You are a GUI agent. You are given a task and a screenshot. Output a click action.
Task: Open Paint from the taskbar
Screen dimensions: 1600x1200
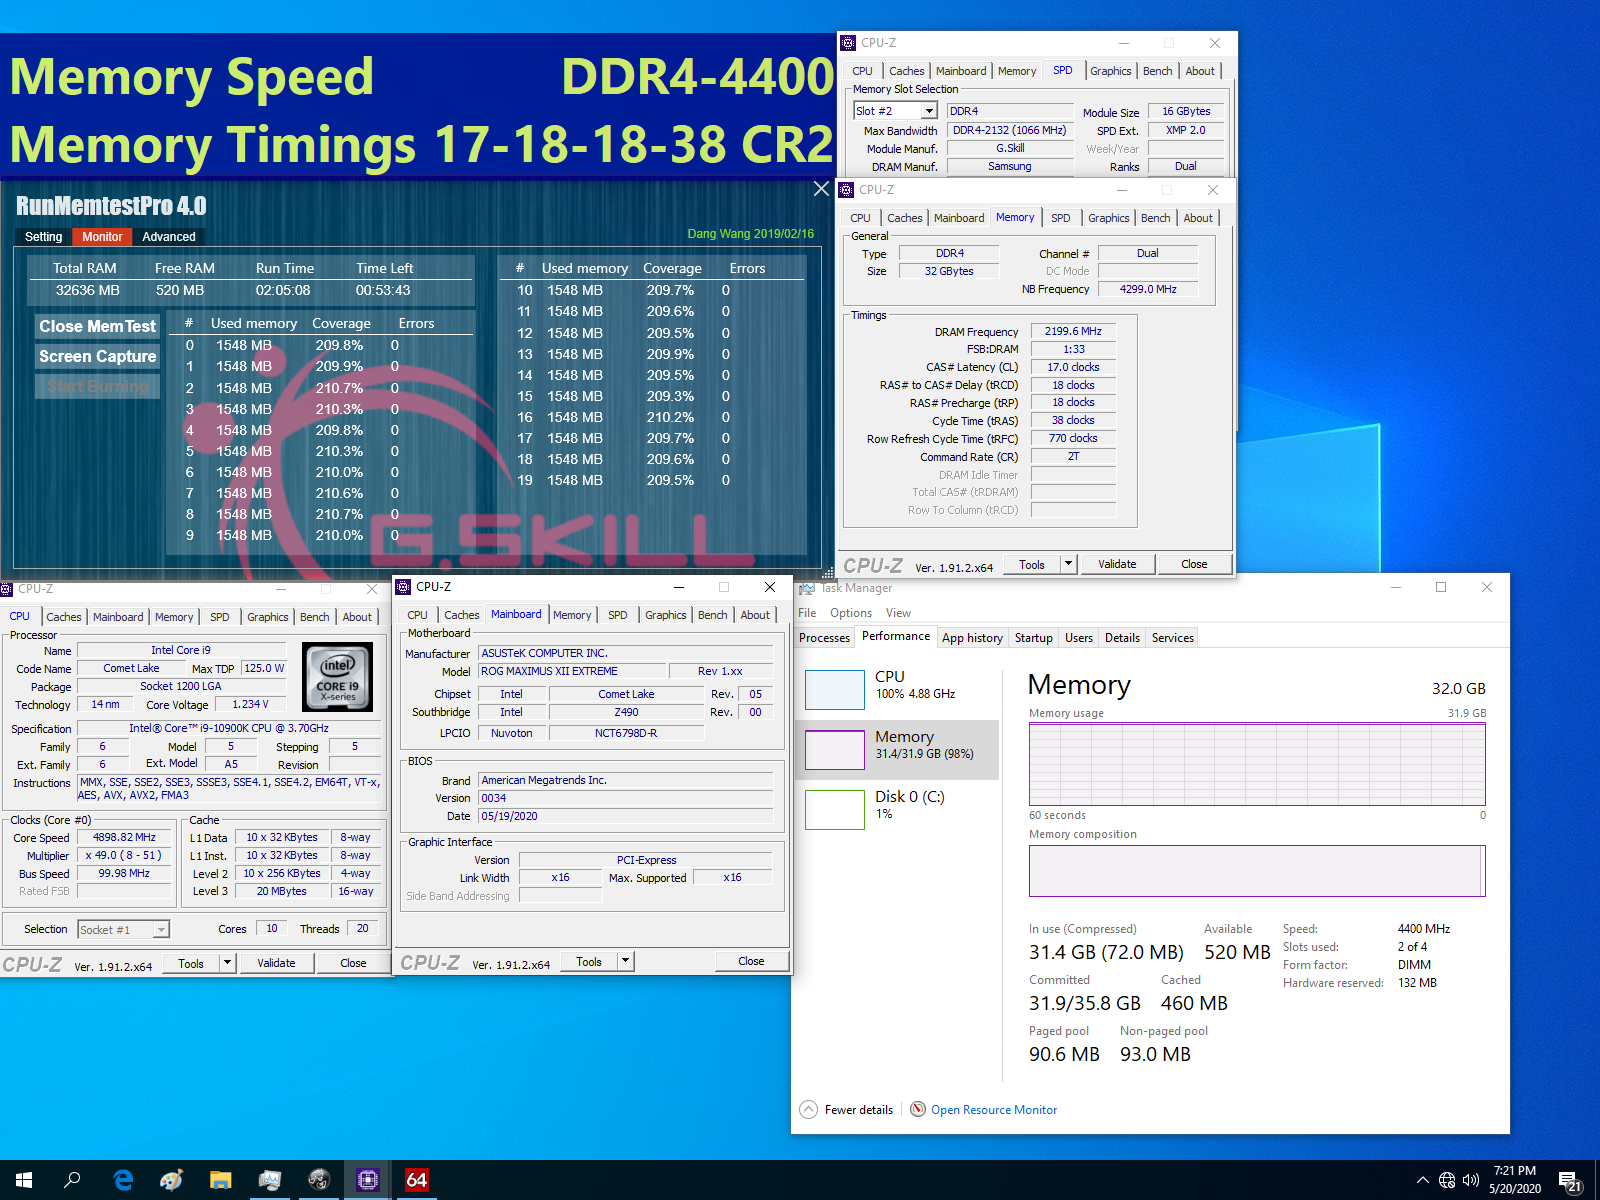pyautogui.click(x=171, y=1180)
